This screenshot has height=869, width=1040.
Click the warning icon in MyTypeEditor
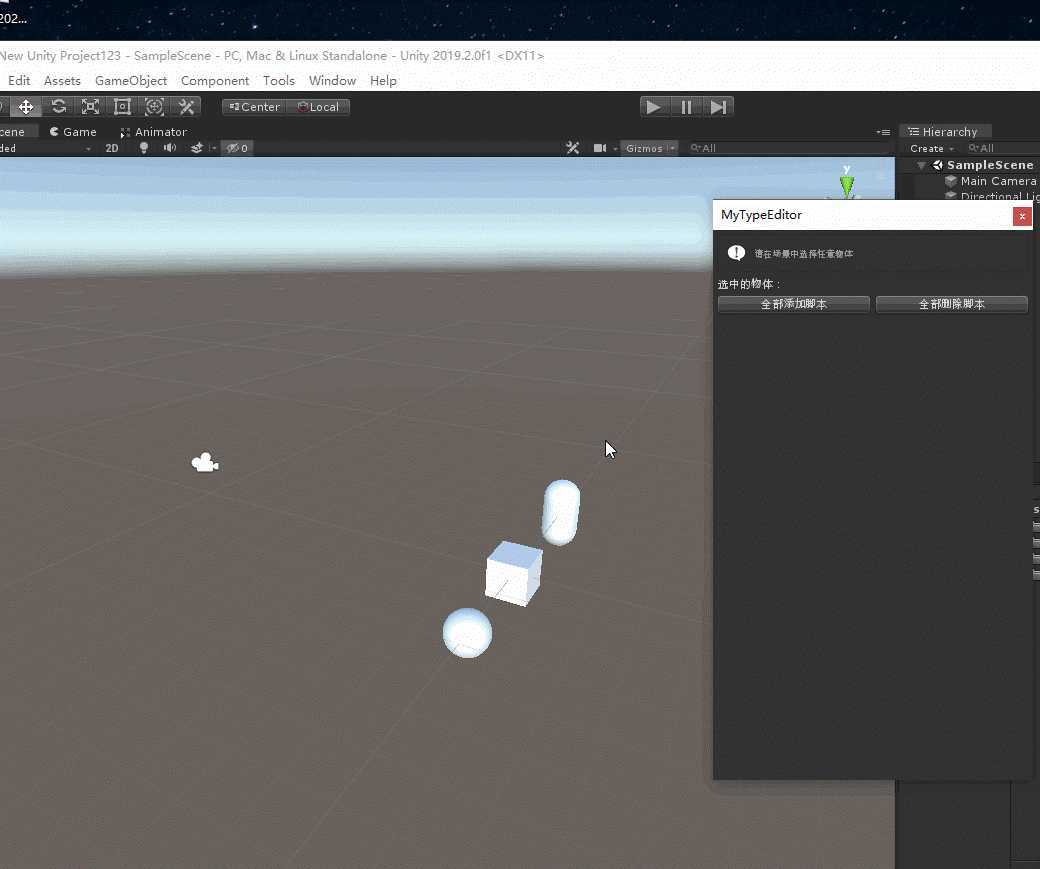(736, 253)
